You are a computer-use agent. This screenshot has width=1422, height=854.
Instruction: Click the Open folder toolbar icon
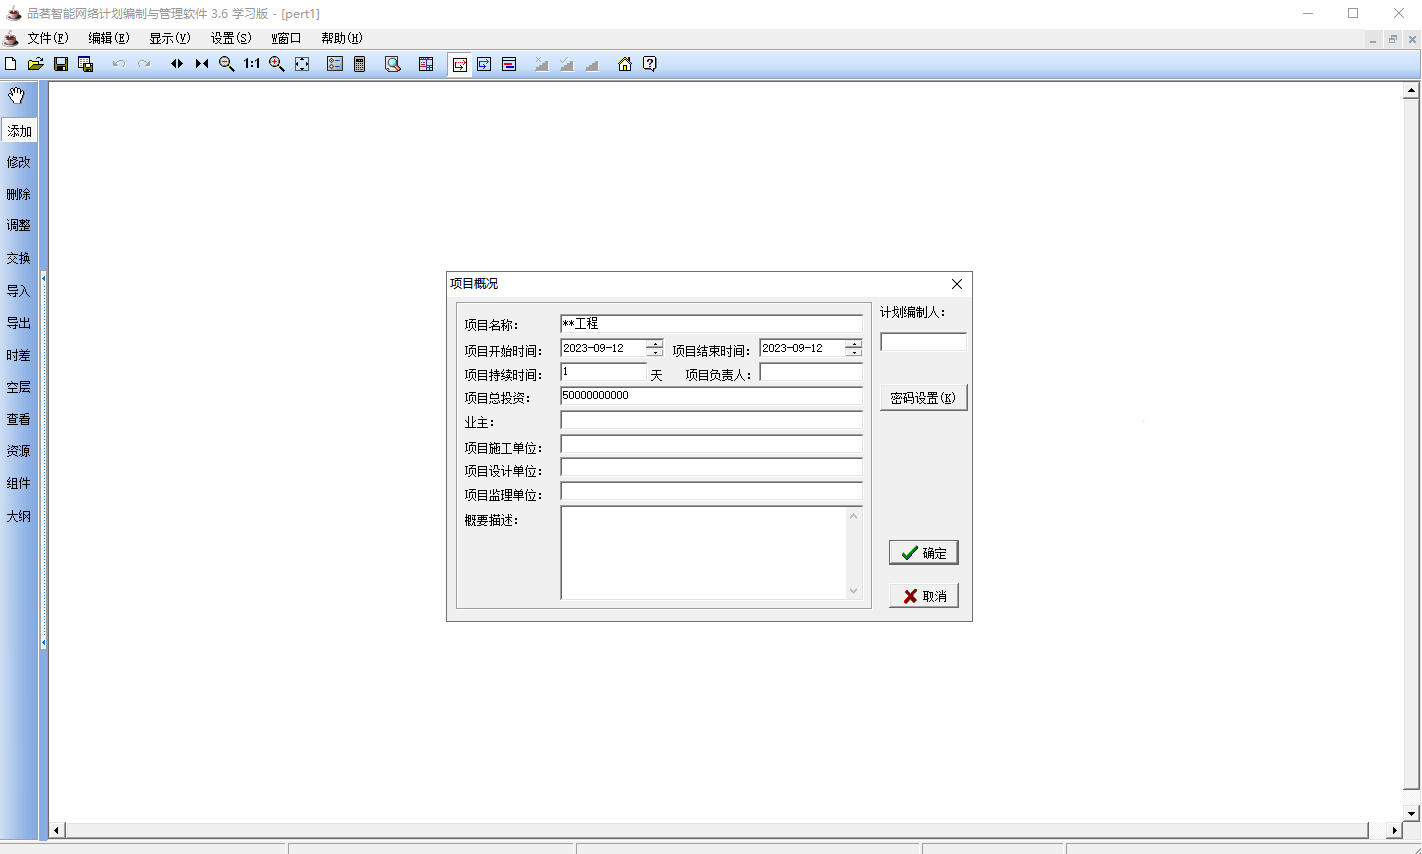(x=36, y=64)
